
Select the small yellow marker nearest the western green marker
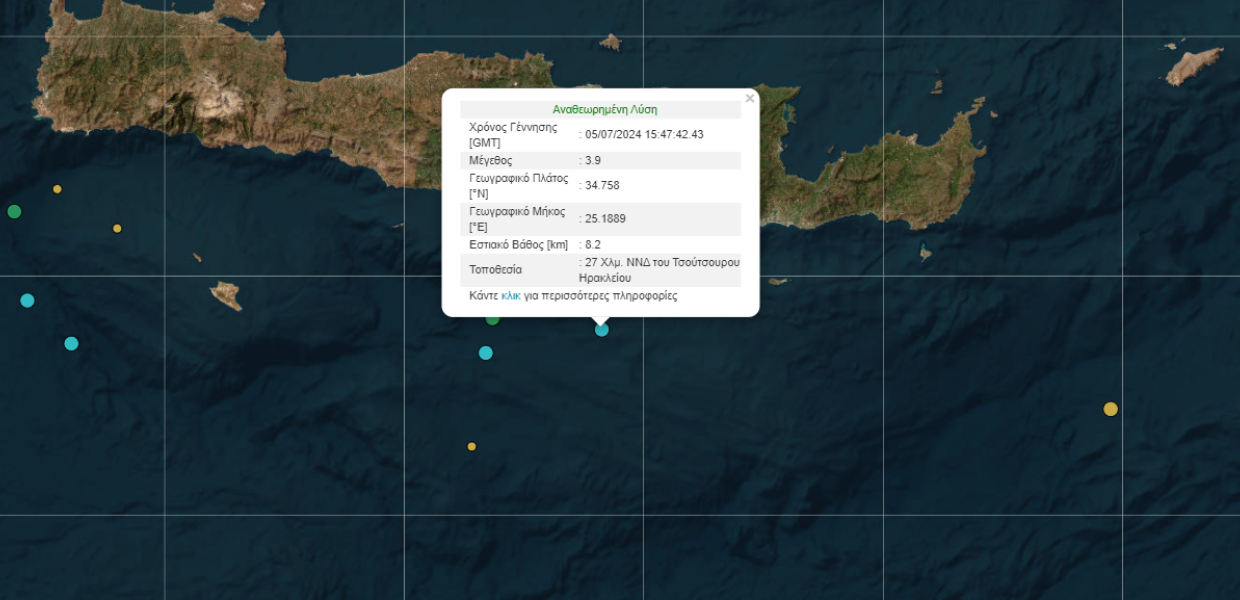[x=57, y=189]
